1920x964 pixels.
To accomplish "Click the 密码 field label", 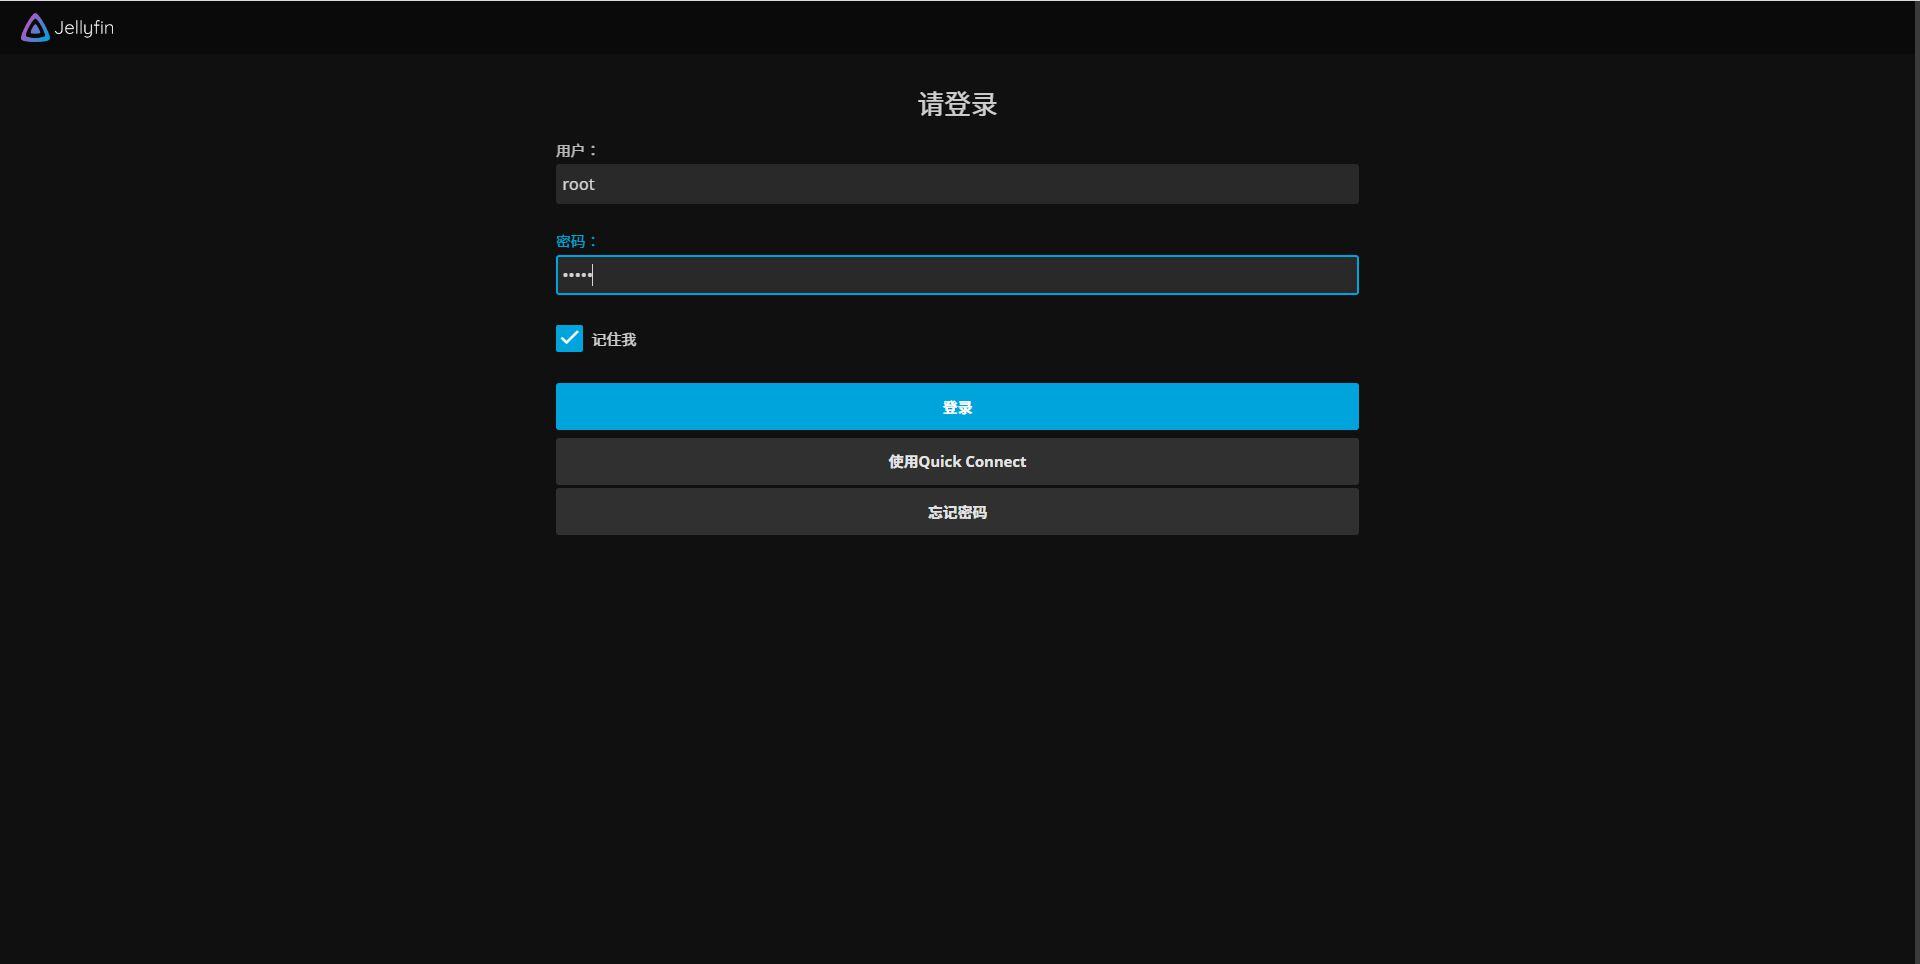I will point(575,241).
